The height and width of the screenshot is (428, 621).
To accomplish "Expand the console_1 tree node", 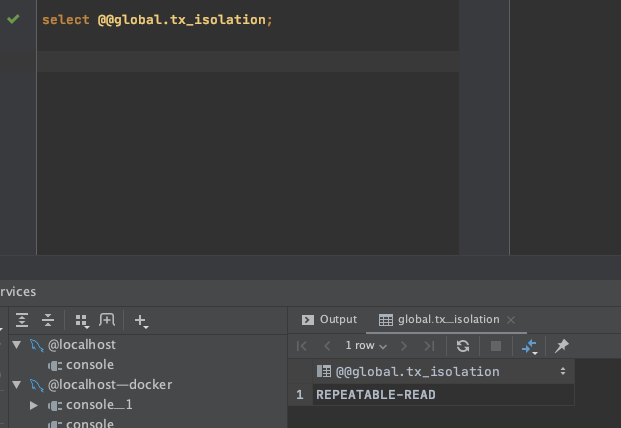I will pos(34,405).
